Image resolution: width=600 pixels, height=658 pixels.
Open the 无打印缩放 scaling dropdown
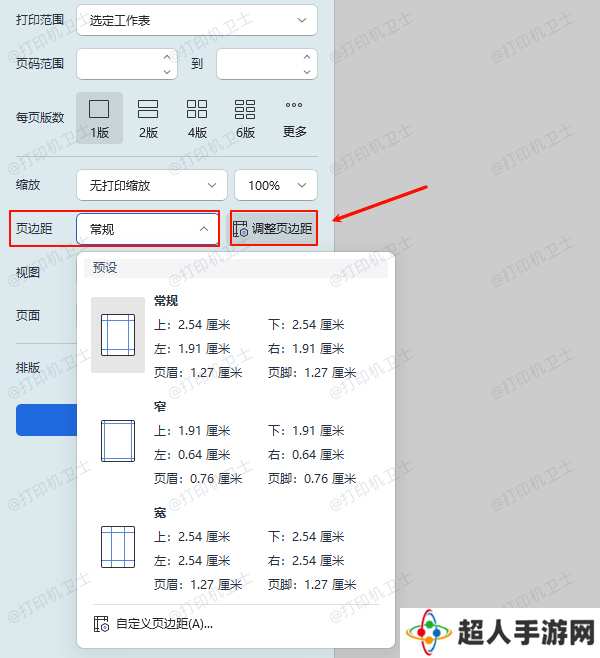152,185
